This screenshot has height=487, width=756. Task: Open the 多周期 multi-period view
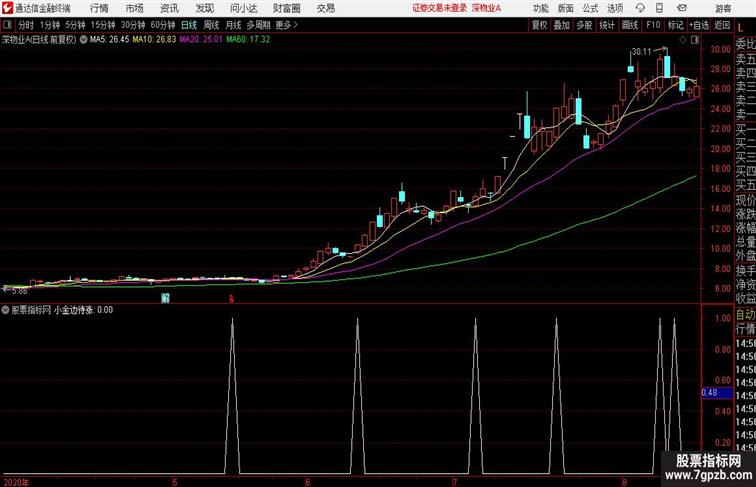(258, 25)
